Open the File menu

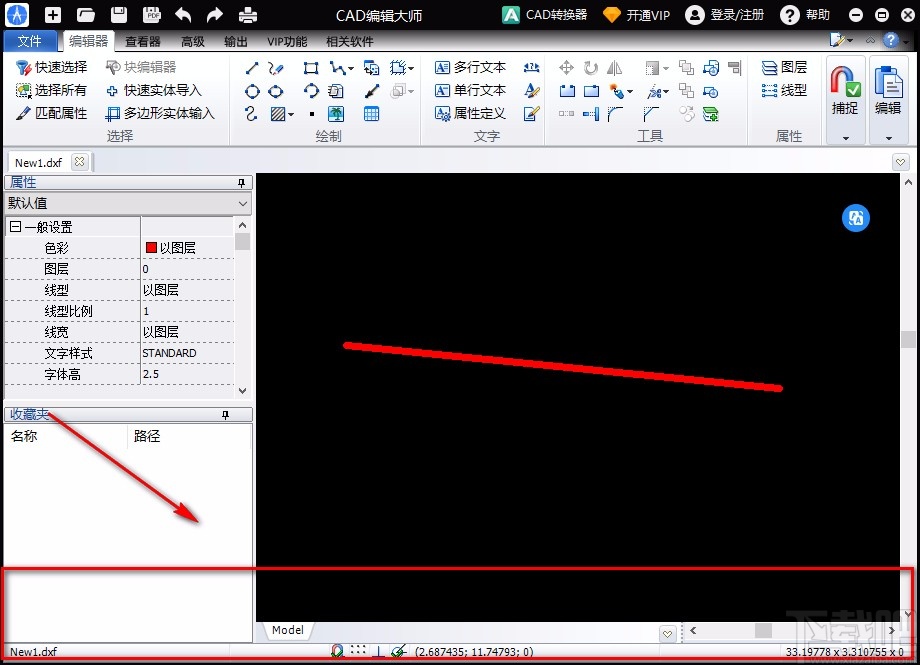point(30,41)
